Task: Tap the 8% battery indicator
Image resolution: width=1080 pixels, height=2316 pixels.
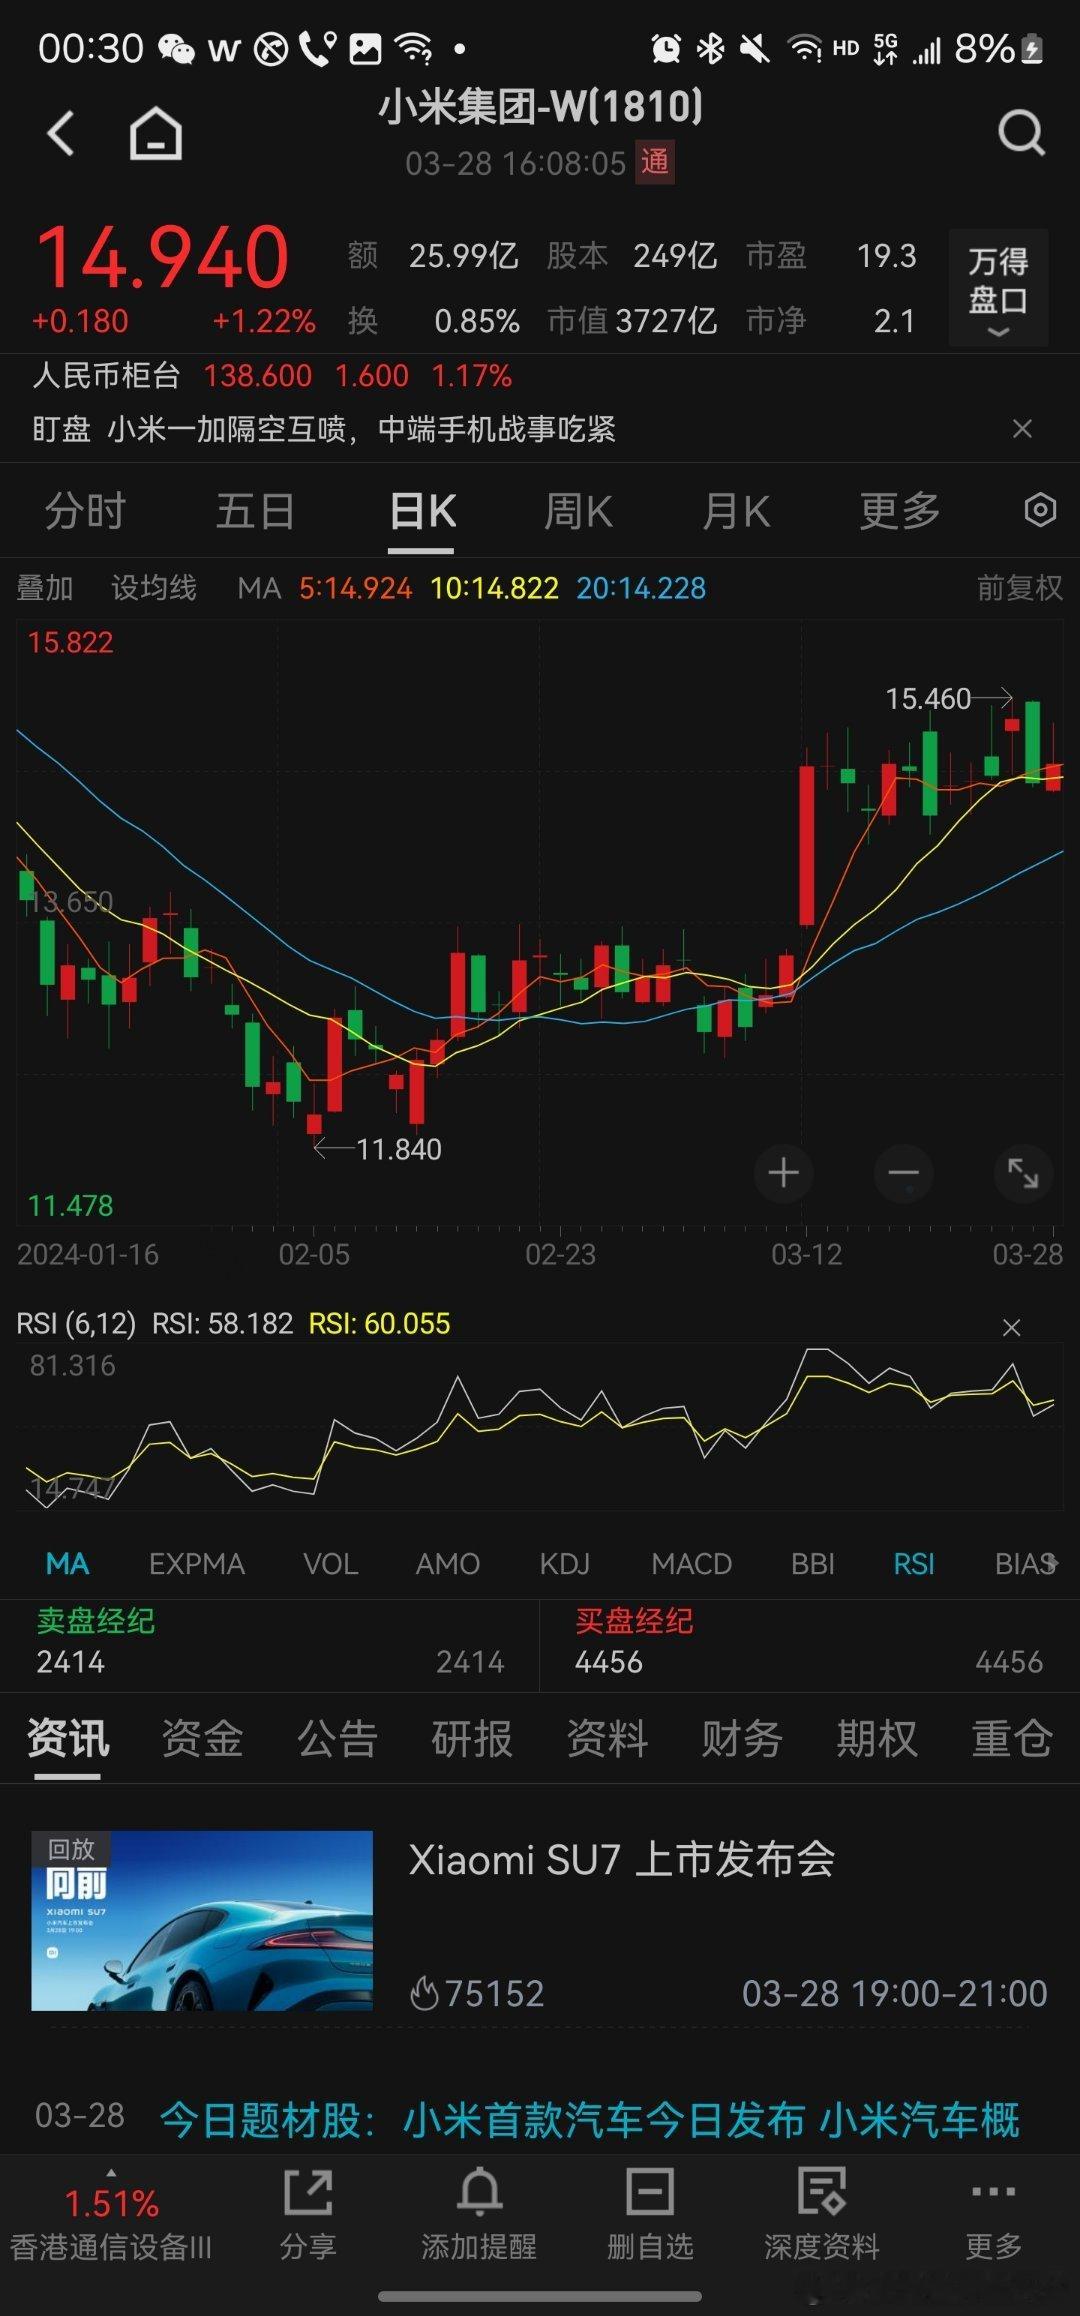Action: 1000,48
